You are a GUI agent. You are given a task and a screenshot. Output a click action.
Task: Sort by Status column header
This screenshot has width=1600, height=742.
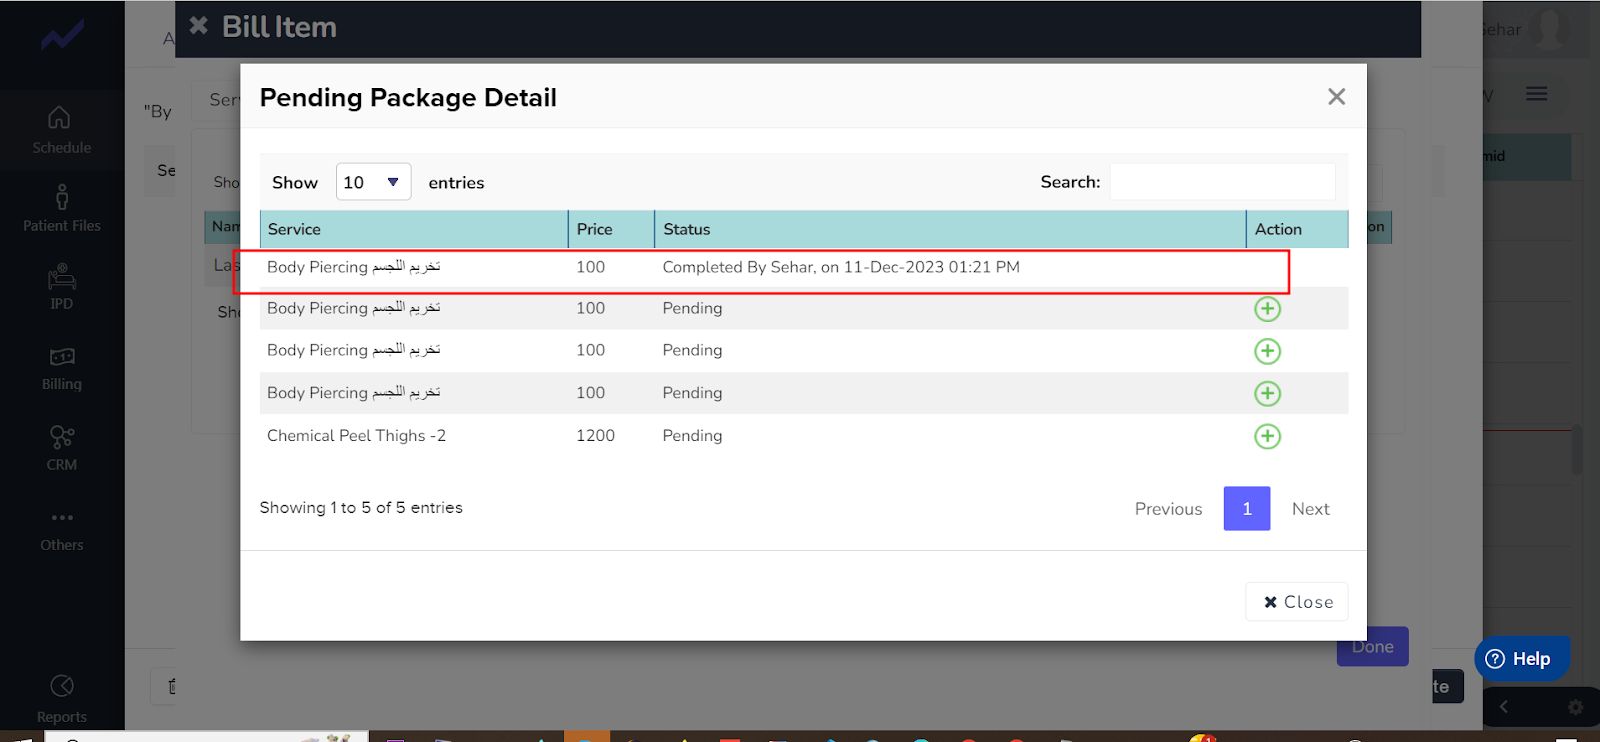tap(950, 229)
